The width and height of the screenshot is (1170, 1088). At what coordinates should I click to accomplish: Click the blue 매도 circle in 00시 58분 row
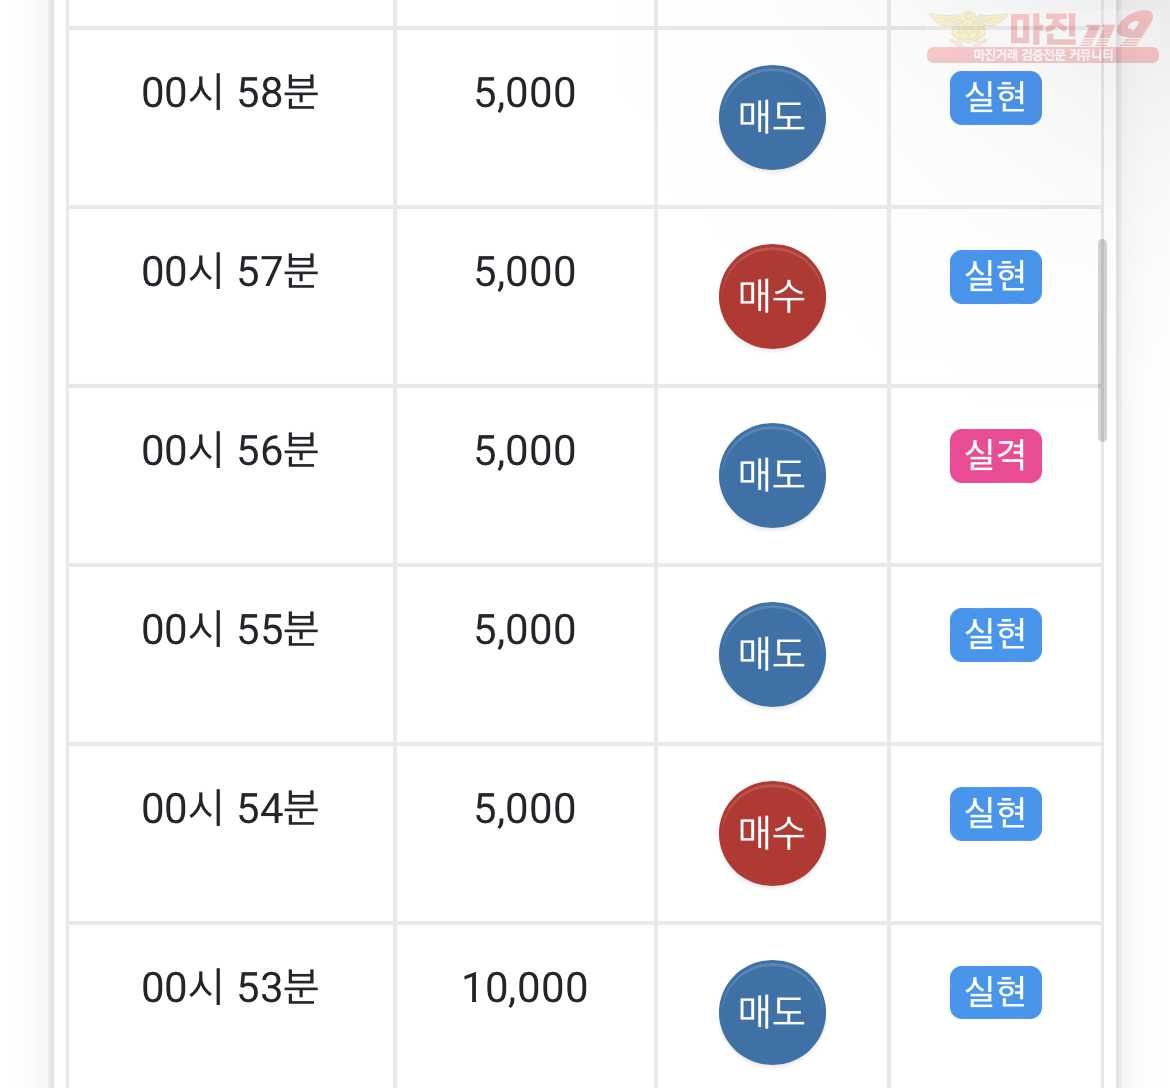pyautogui.click(x=772, y=118)
